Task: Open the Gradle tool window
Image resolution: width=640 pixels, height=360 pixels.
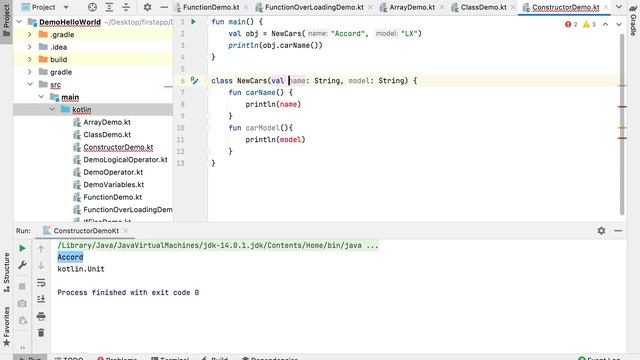Action: click(x=633, y=20)
